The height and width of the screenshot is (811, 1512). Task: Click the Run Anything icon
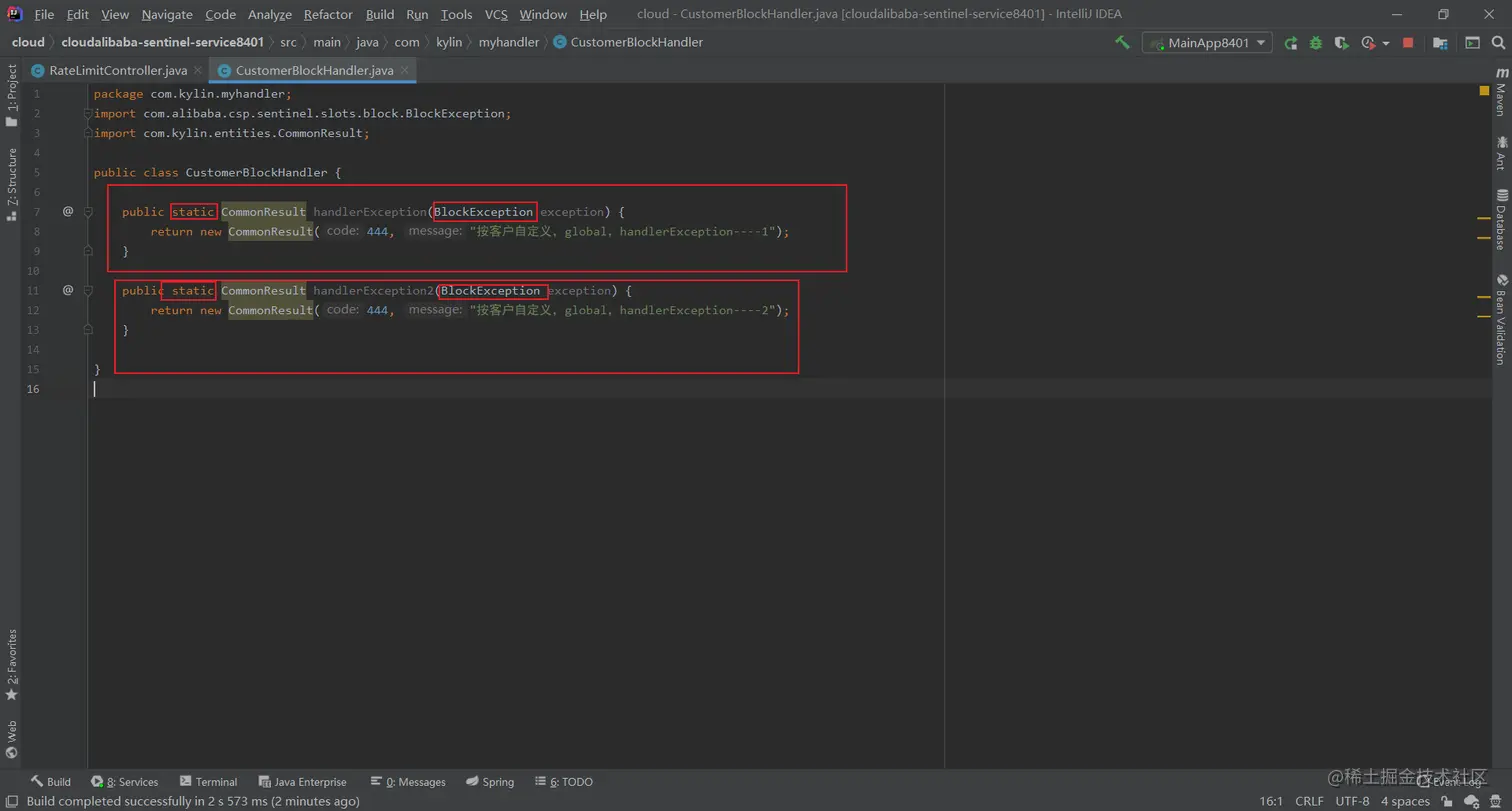coord(1472,43)
